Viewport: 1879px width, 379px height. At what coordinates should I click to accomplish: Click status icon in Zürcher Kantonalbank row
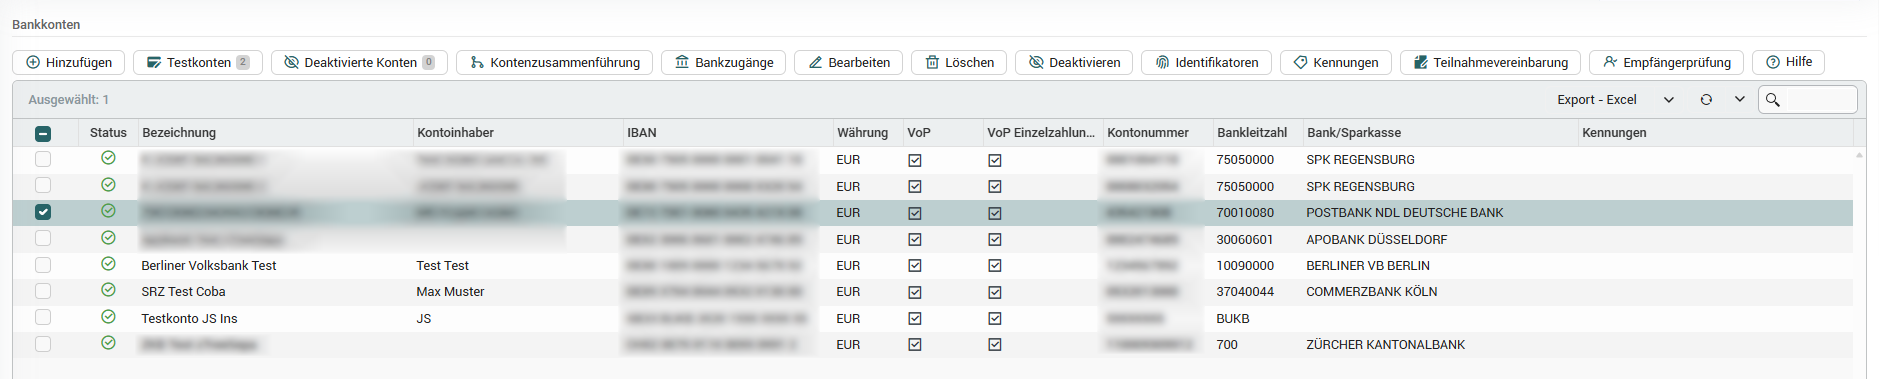pyautogui.click(x=108, y=343)
